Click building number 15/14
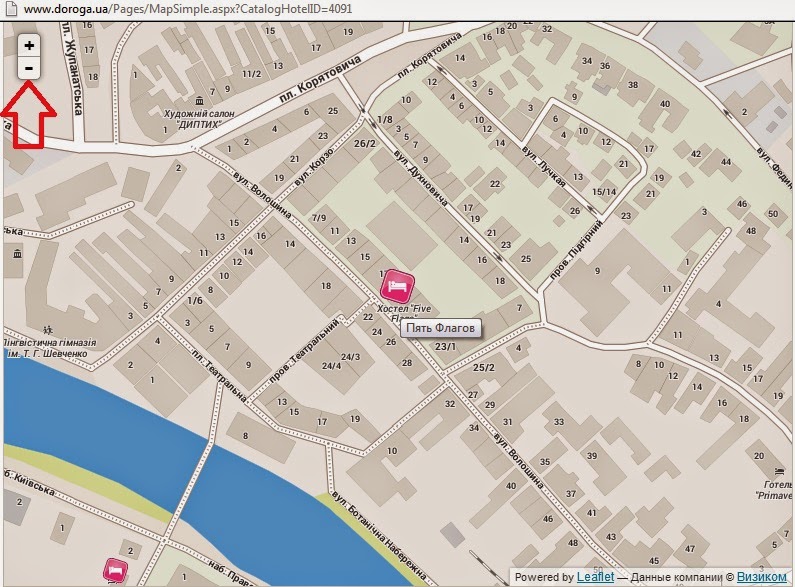Image resolution: width=795 pixels, height=587 pixels. click(604, 192)
